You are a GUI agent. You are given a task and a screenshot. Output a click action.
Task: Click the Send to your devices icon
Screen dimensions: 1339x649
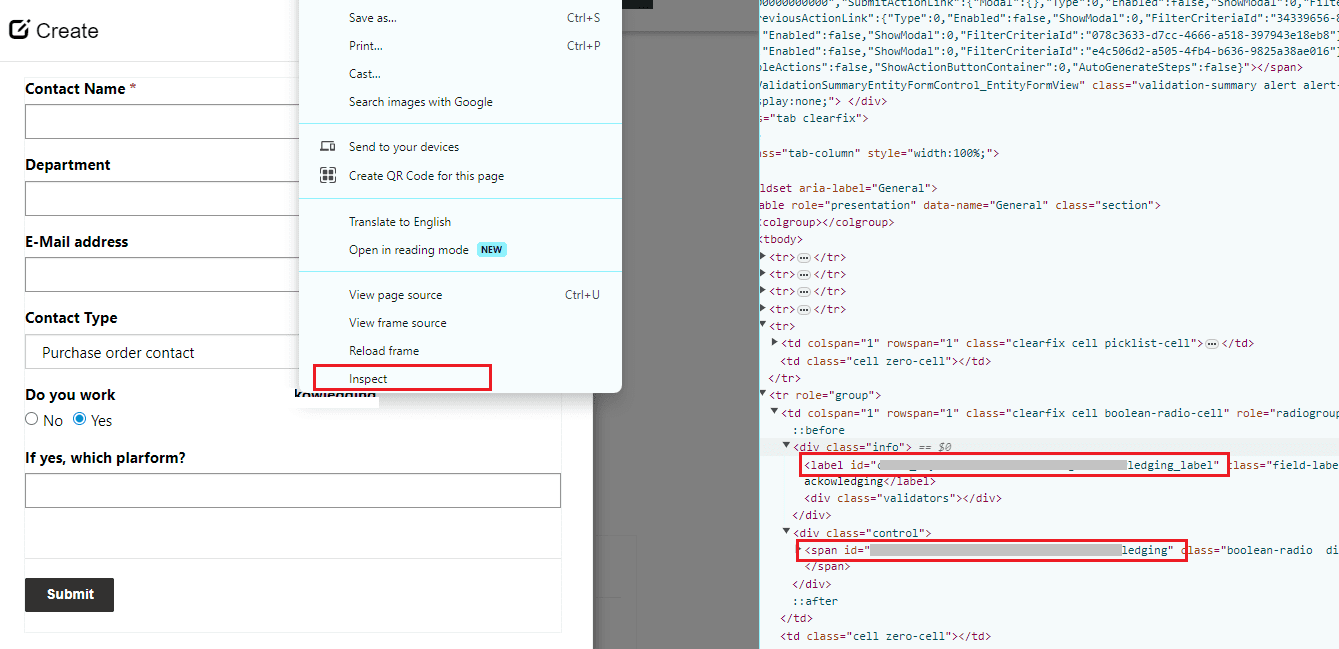point(327,147)
